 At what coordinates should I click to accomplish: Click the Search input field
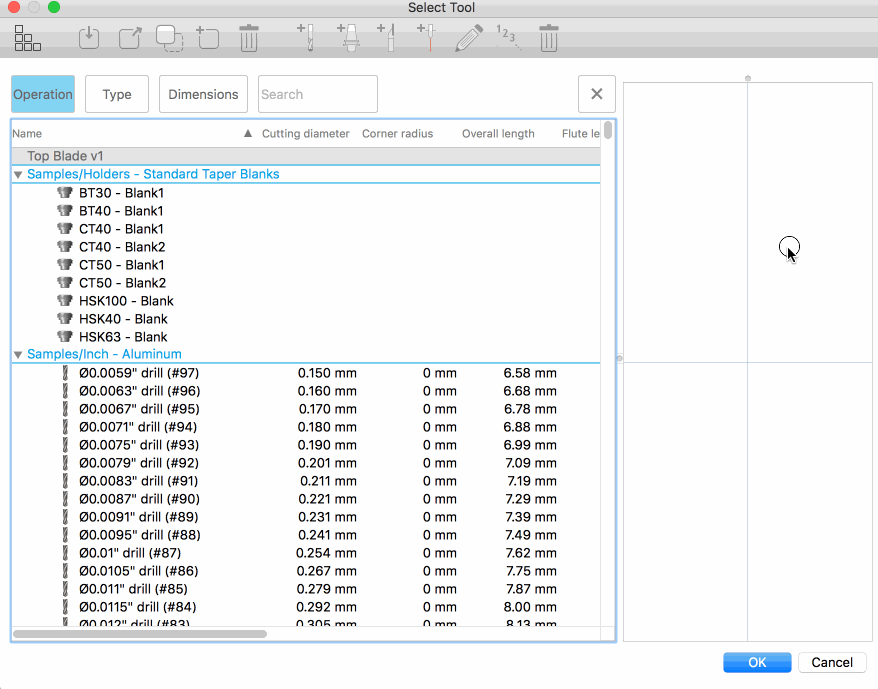click(x=317, y=94)
